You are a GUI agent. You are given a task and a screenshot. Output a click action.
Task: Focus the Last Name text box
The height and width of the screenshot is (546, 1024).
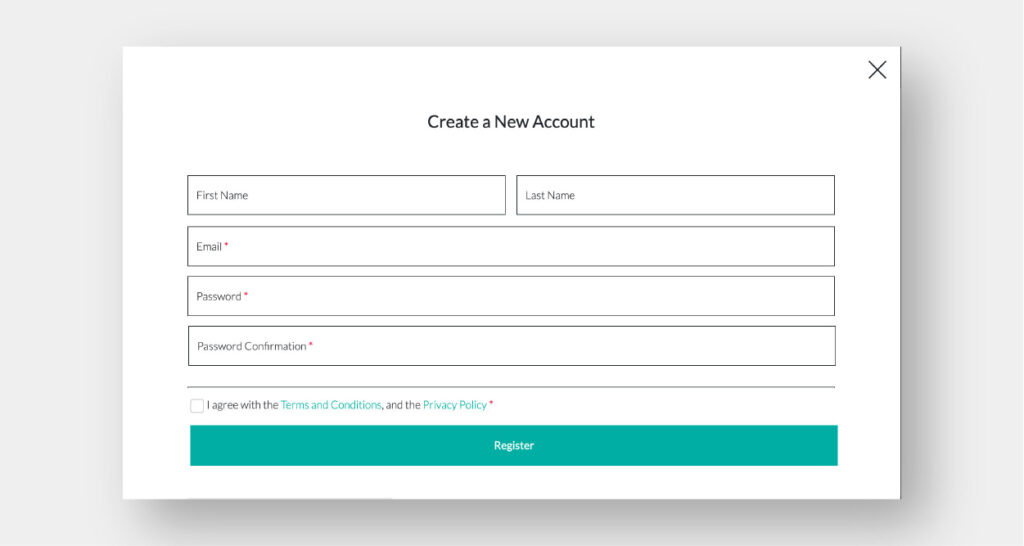700,195
